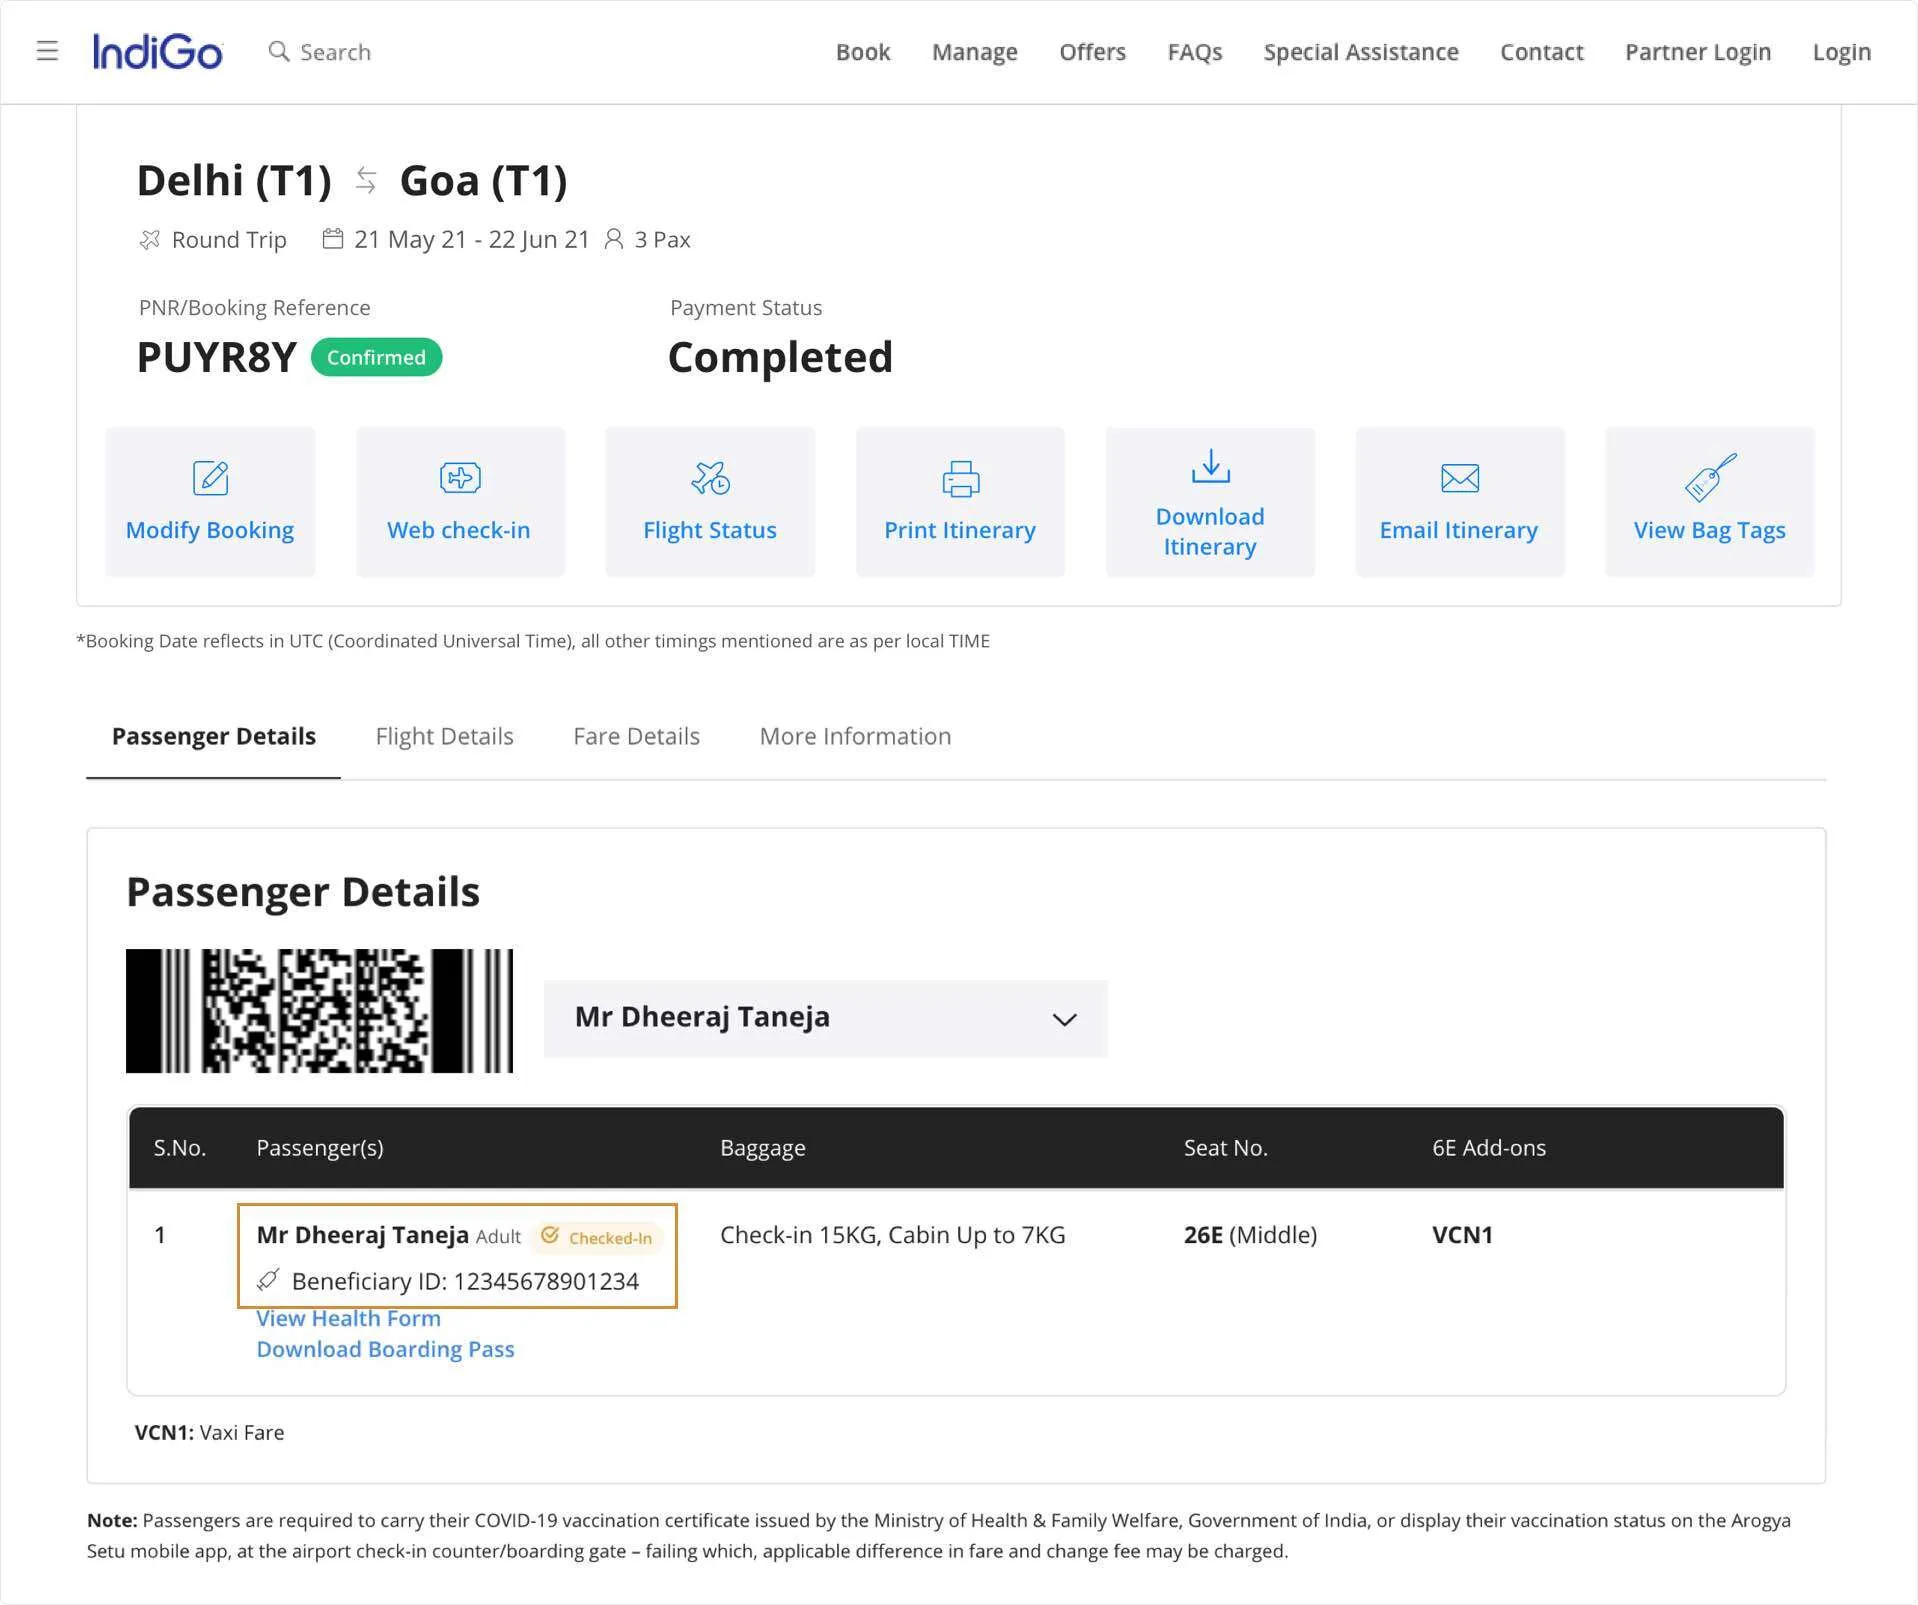Viewport: 1918px width, 1605px height.
Task: Click the Email Itinerary label
Action: 1459,530
